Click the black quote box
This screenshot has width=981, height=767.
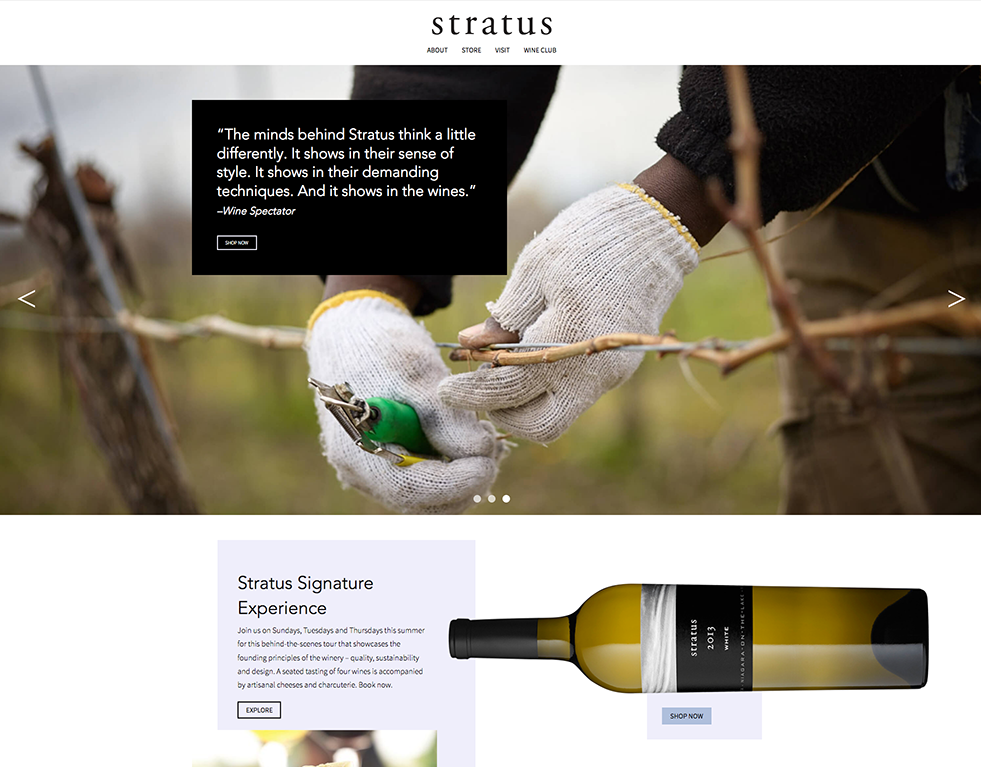[x=349, y=187]
